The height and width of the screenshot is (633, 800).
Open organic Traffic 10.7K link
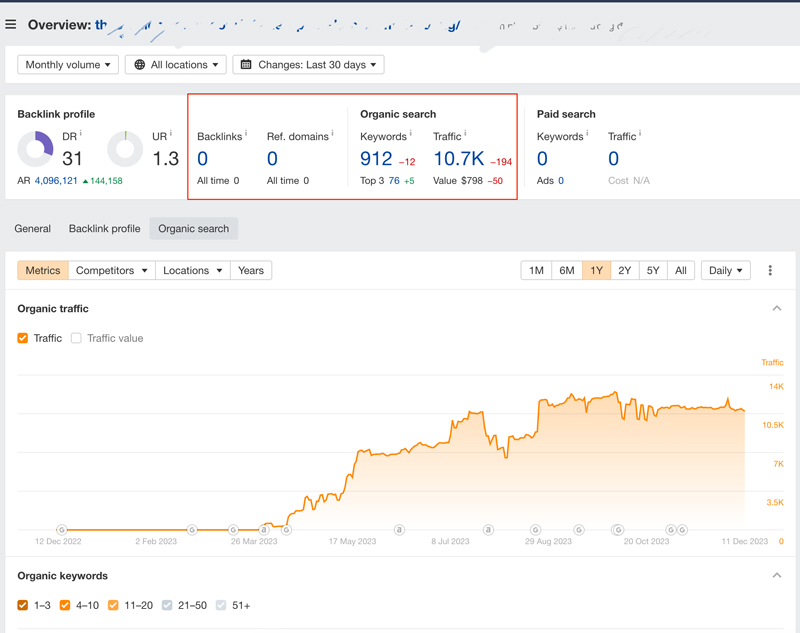459,159
